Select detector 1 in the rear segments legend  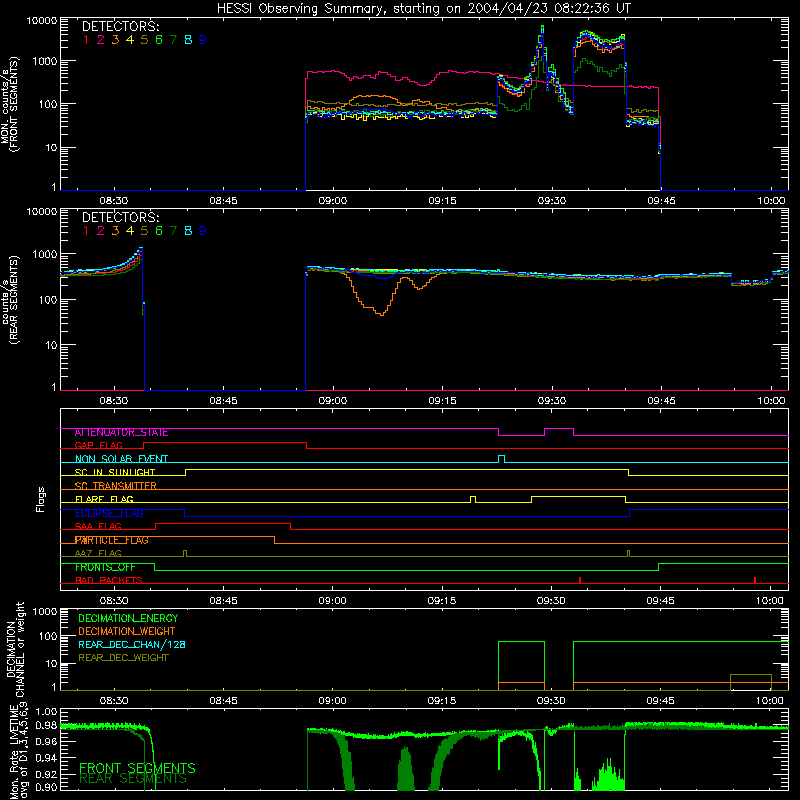[86, 231]
